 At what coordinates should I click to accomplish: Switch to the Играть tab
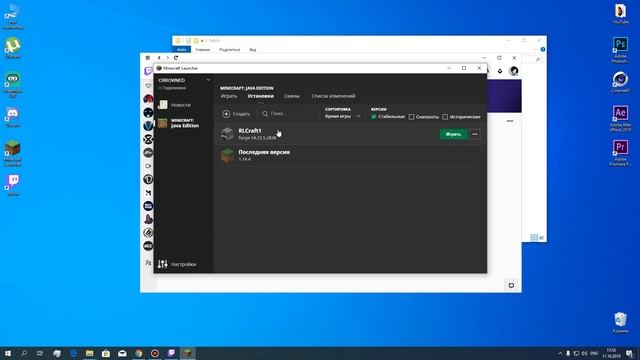229,96
